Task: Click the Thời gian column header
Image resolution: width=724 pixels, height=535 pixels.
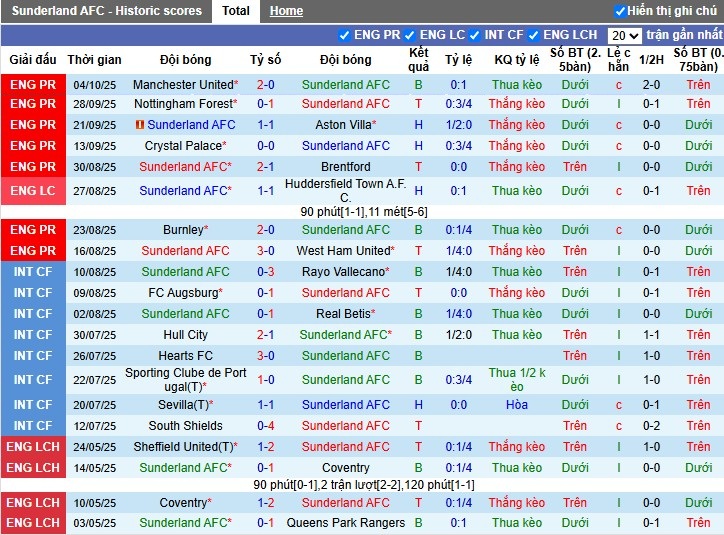Action: (95, 60)
